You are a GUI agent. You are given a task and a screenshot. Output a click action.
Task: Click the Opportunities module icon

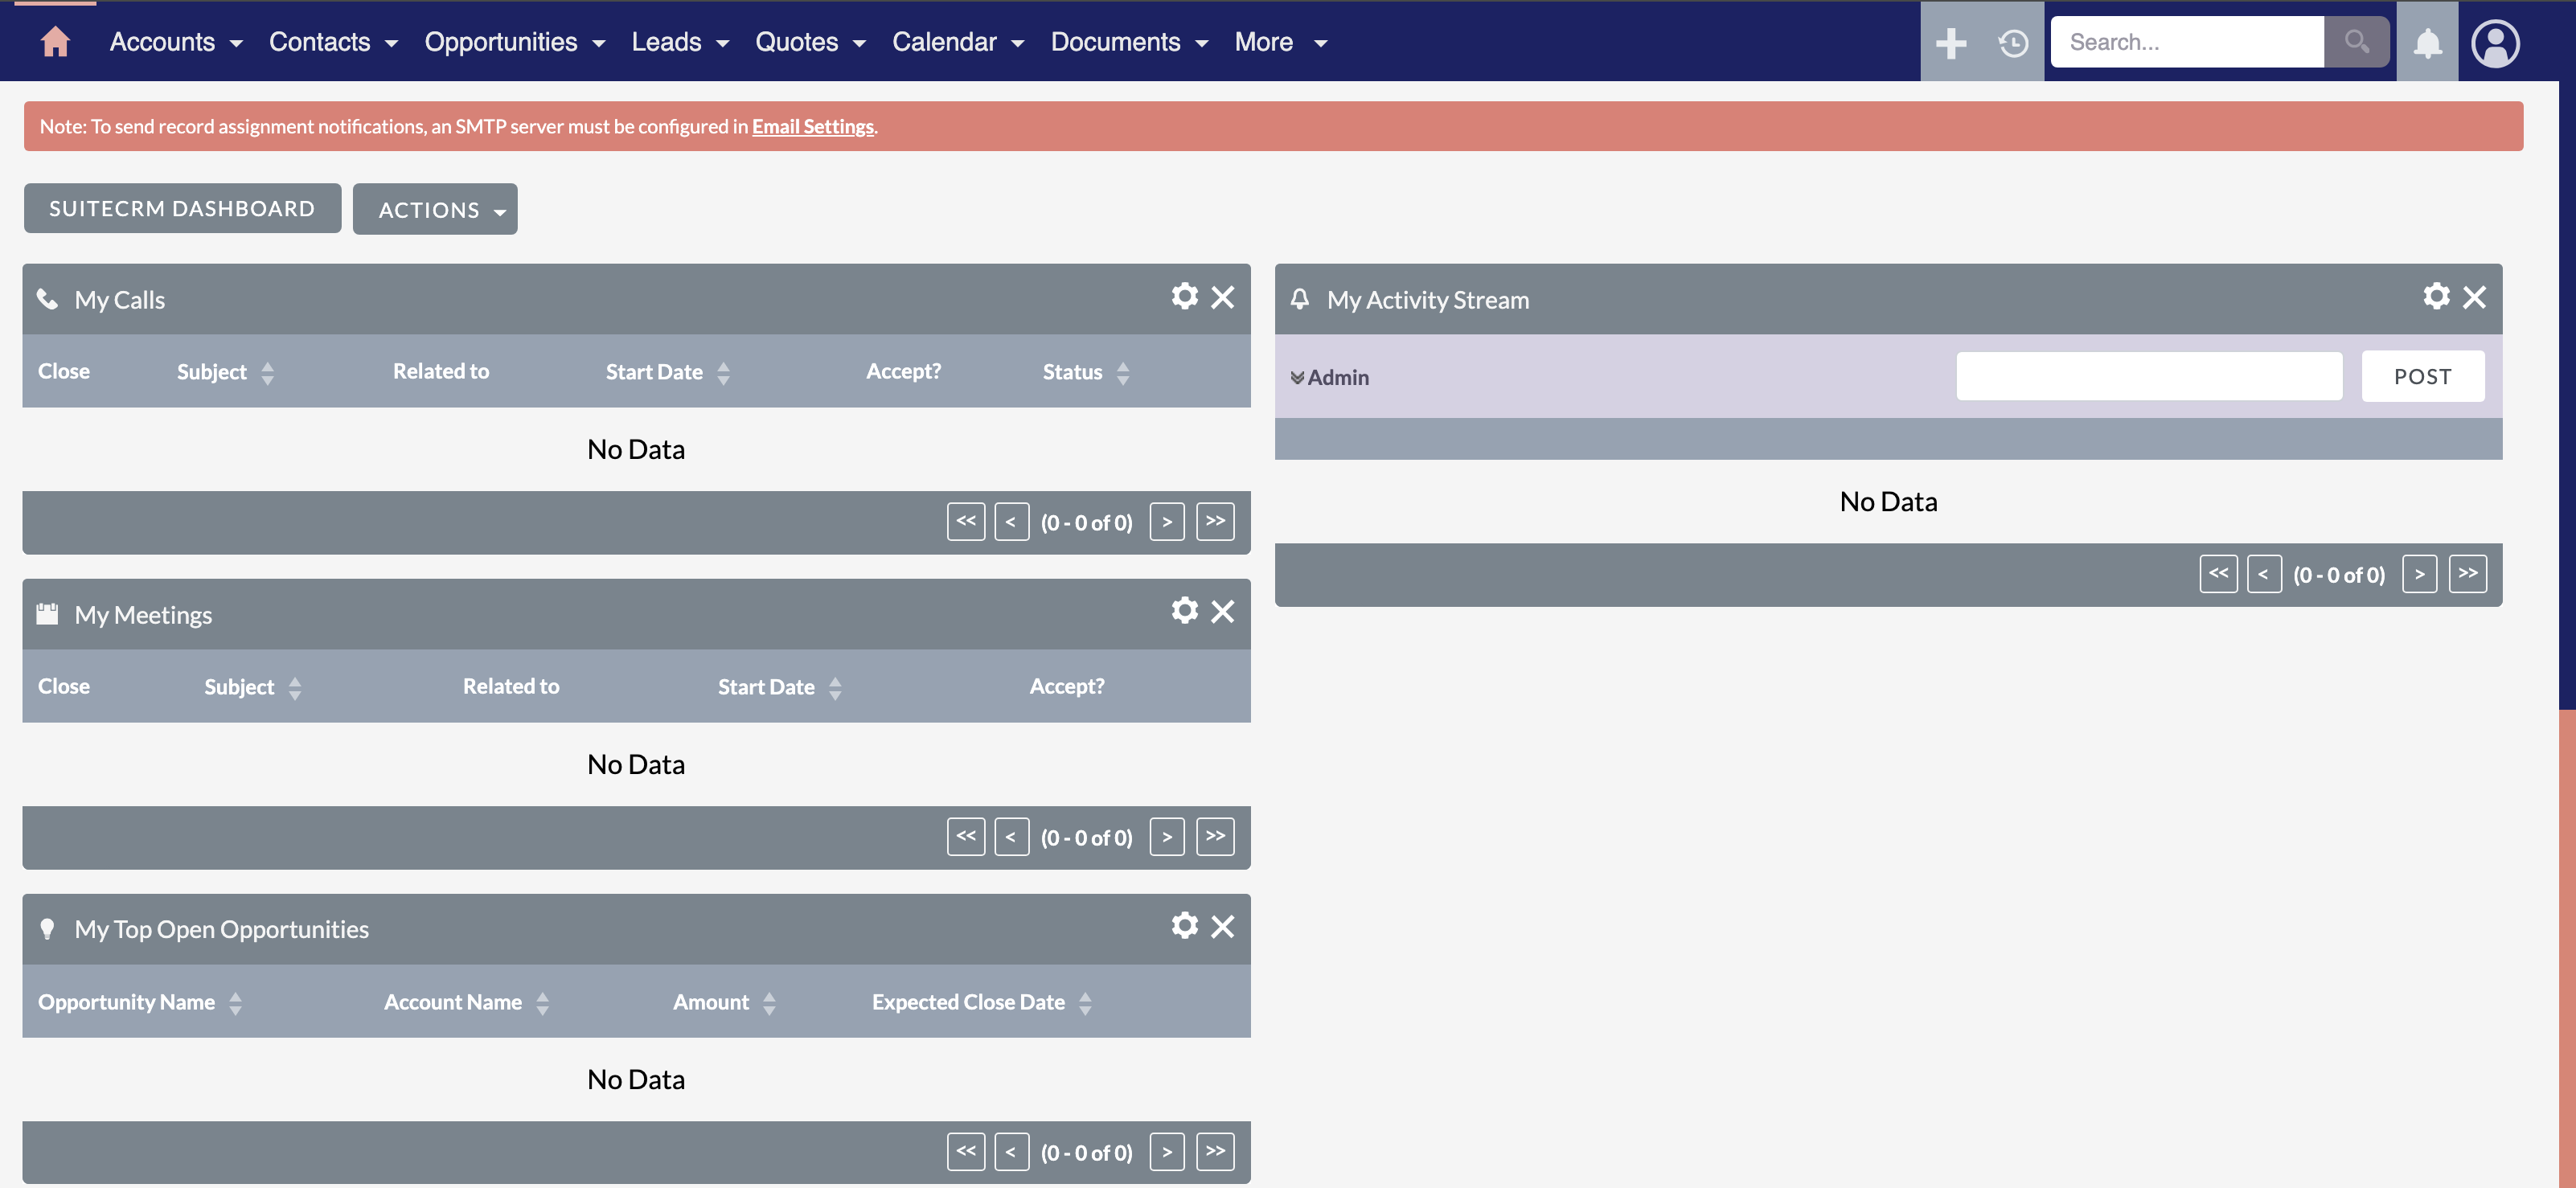499,41
